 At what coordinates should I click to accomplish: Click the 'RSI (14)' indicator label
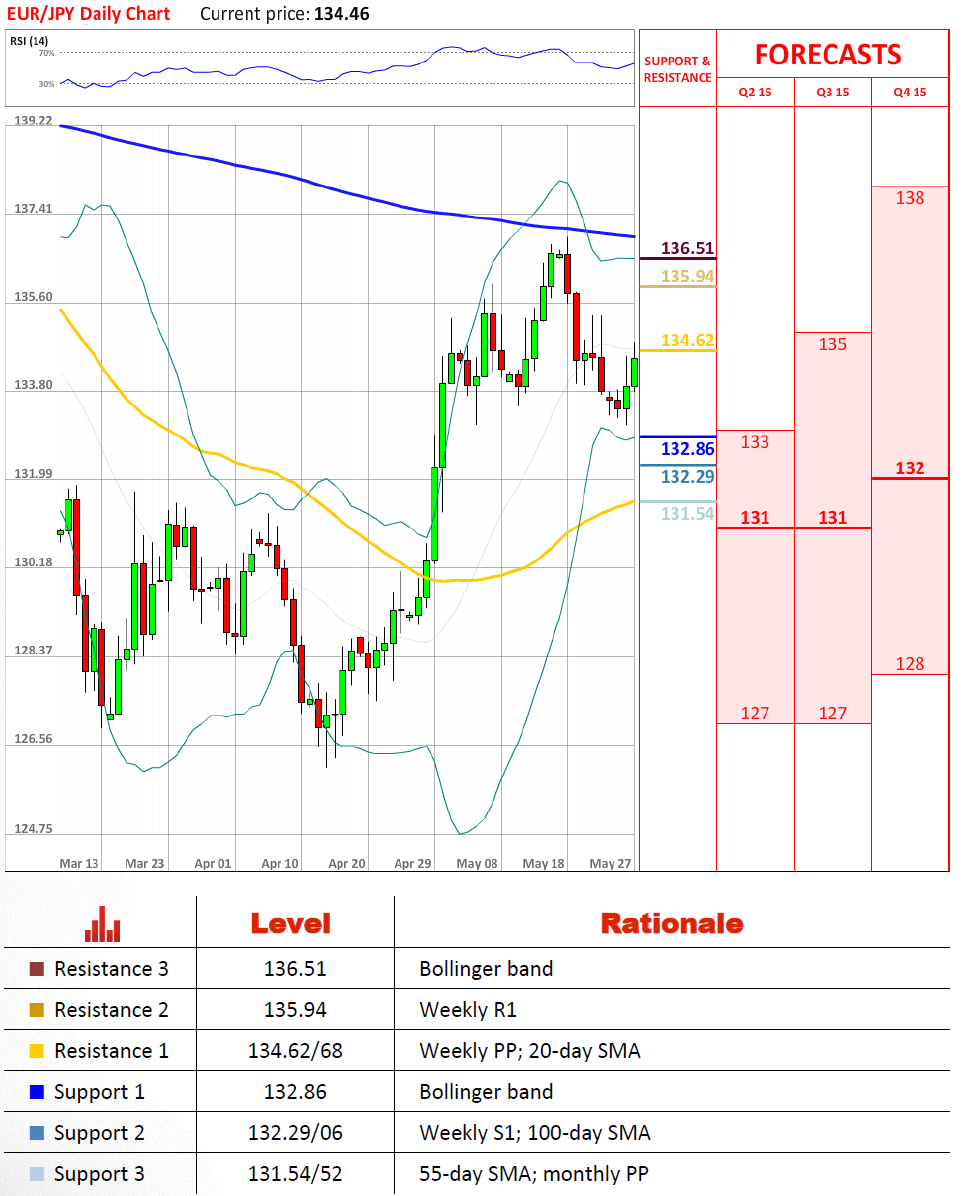(x=29, y=40)
